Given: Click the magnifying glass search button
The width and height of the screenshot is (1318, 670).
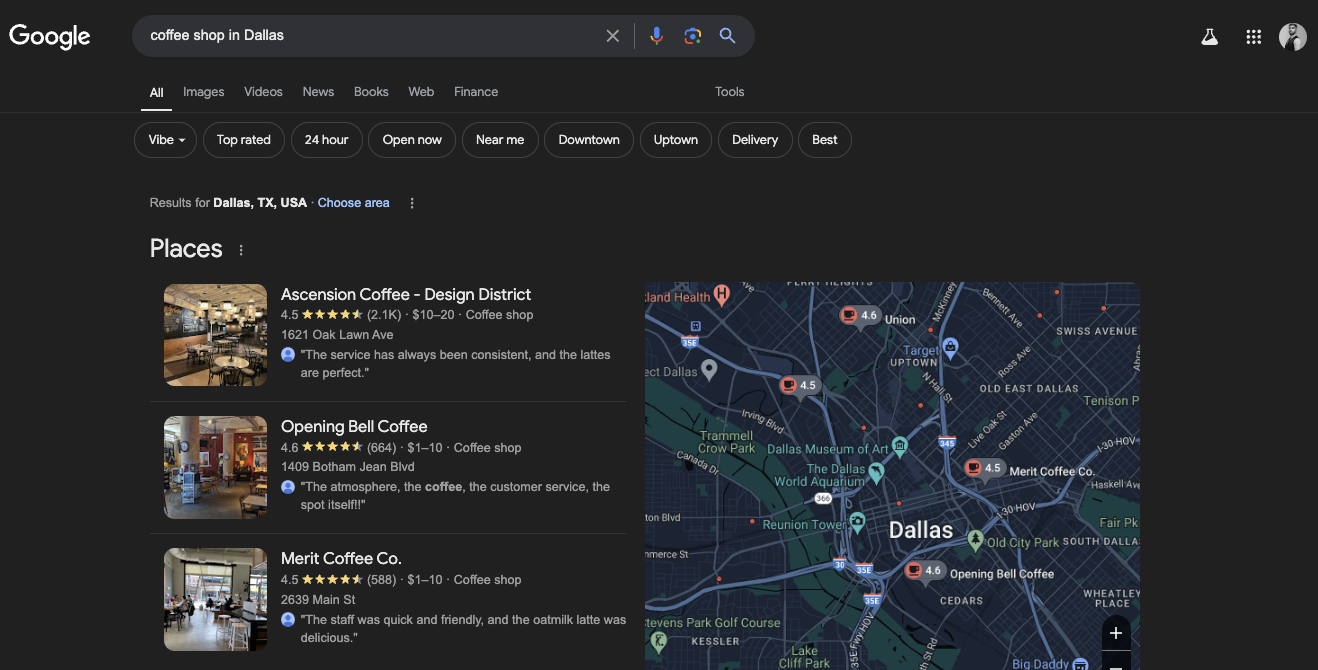Looking at the screenshot, I should tap(728, 36).
